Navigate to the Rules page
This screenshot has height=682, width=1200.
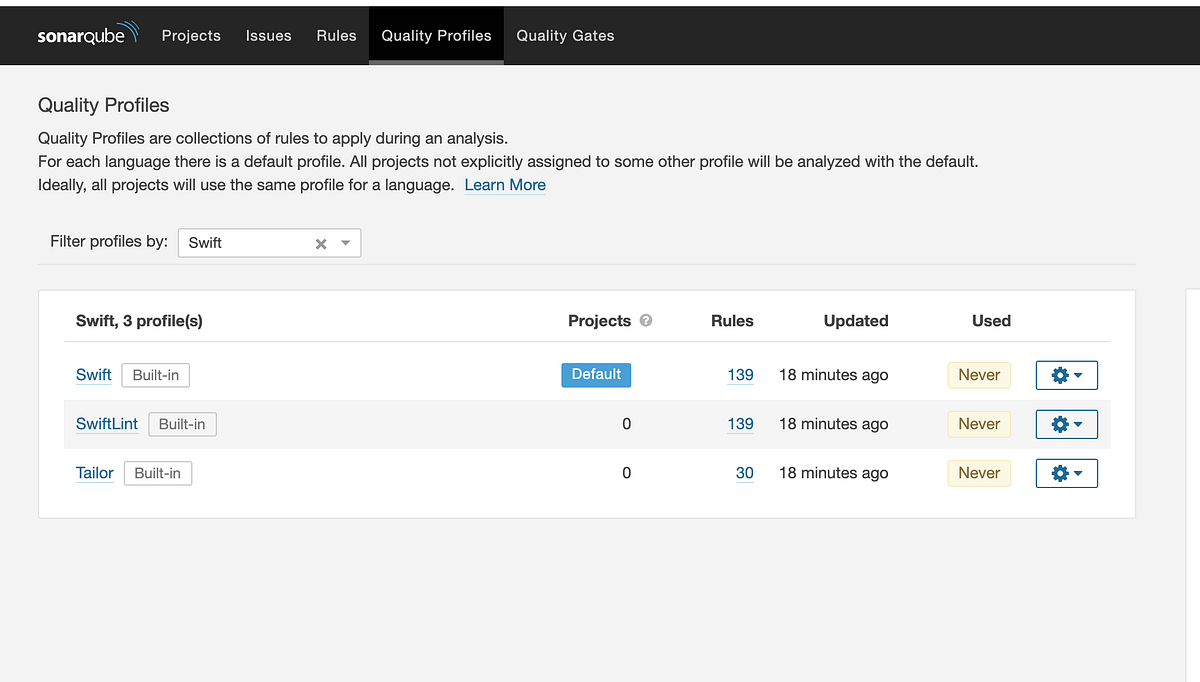(x=336, y=35)
